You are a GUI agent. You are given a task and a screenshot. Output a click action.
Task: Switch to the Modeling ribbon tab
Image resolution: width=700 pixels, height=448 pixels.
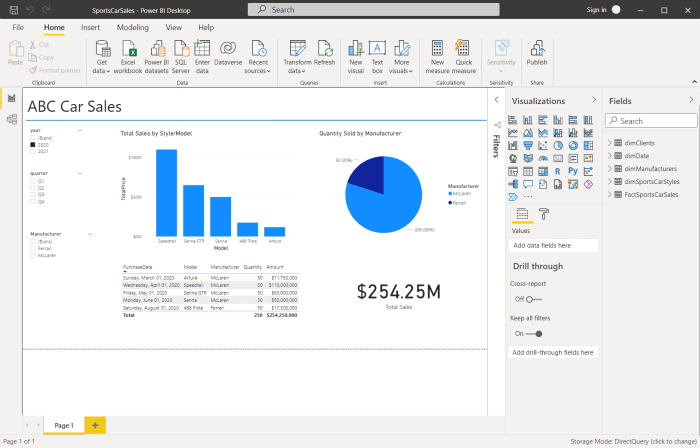pos(133,27)
